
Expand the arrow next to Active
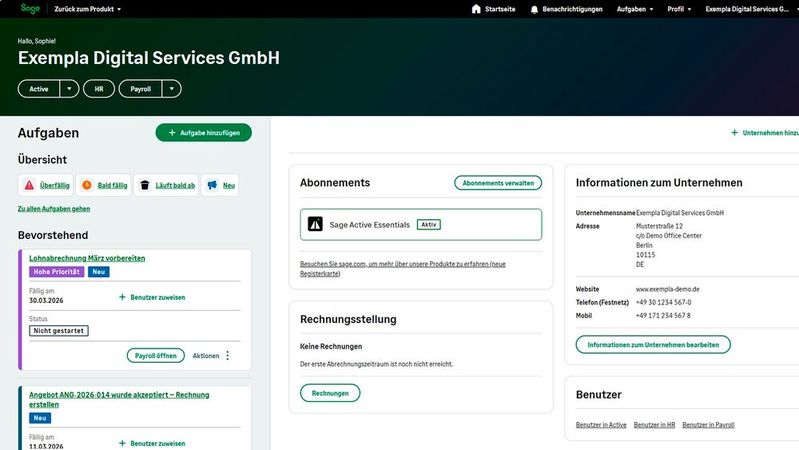tap(69, 89)
